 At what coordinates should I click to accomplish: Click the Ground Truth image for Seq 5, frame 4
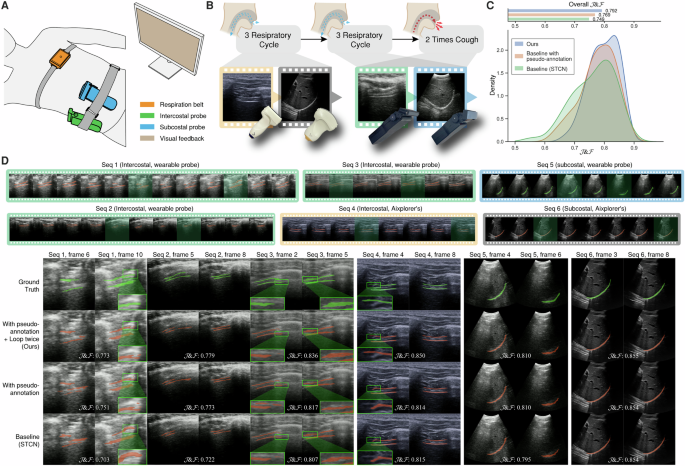coord(490,284)
